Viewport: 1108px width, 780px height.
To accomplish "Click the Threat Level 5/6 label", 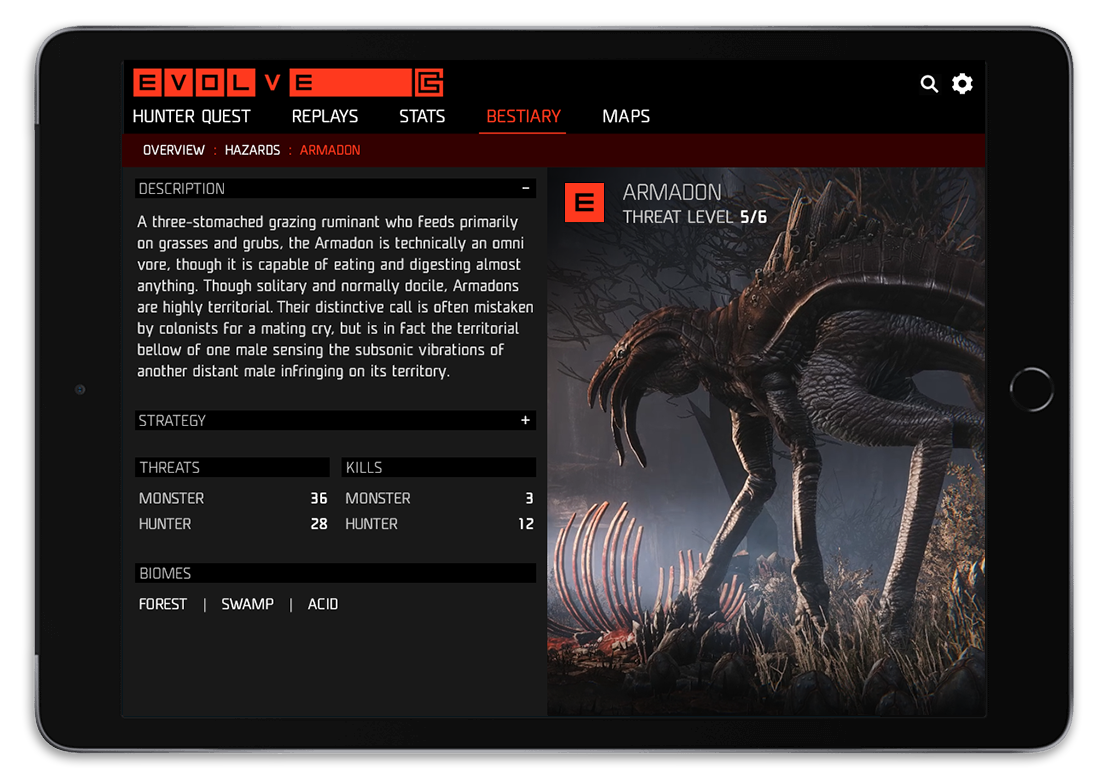I will pyautogui.click(x=695, y=217).
